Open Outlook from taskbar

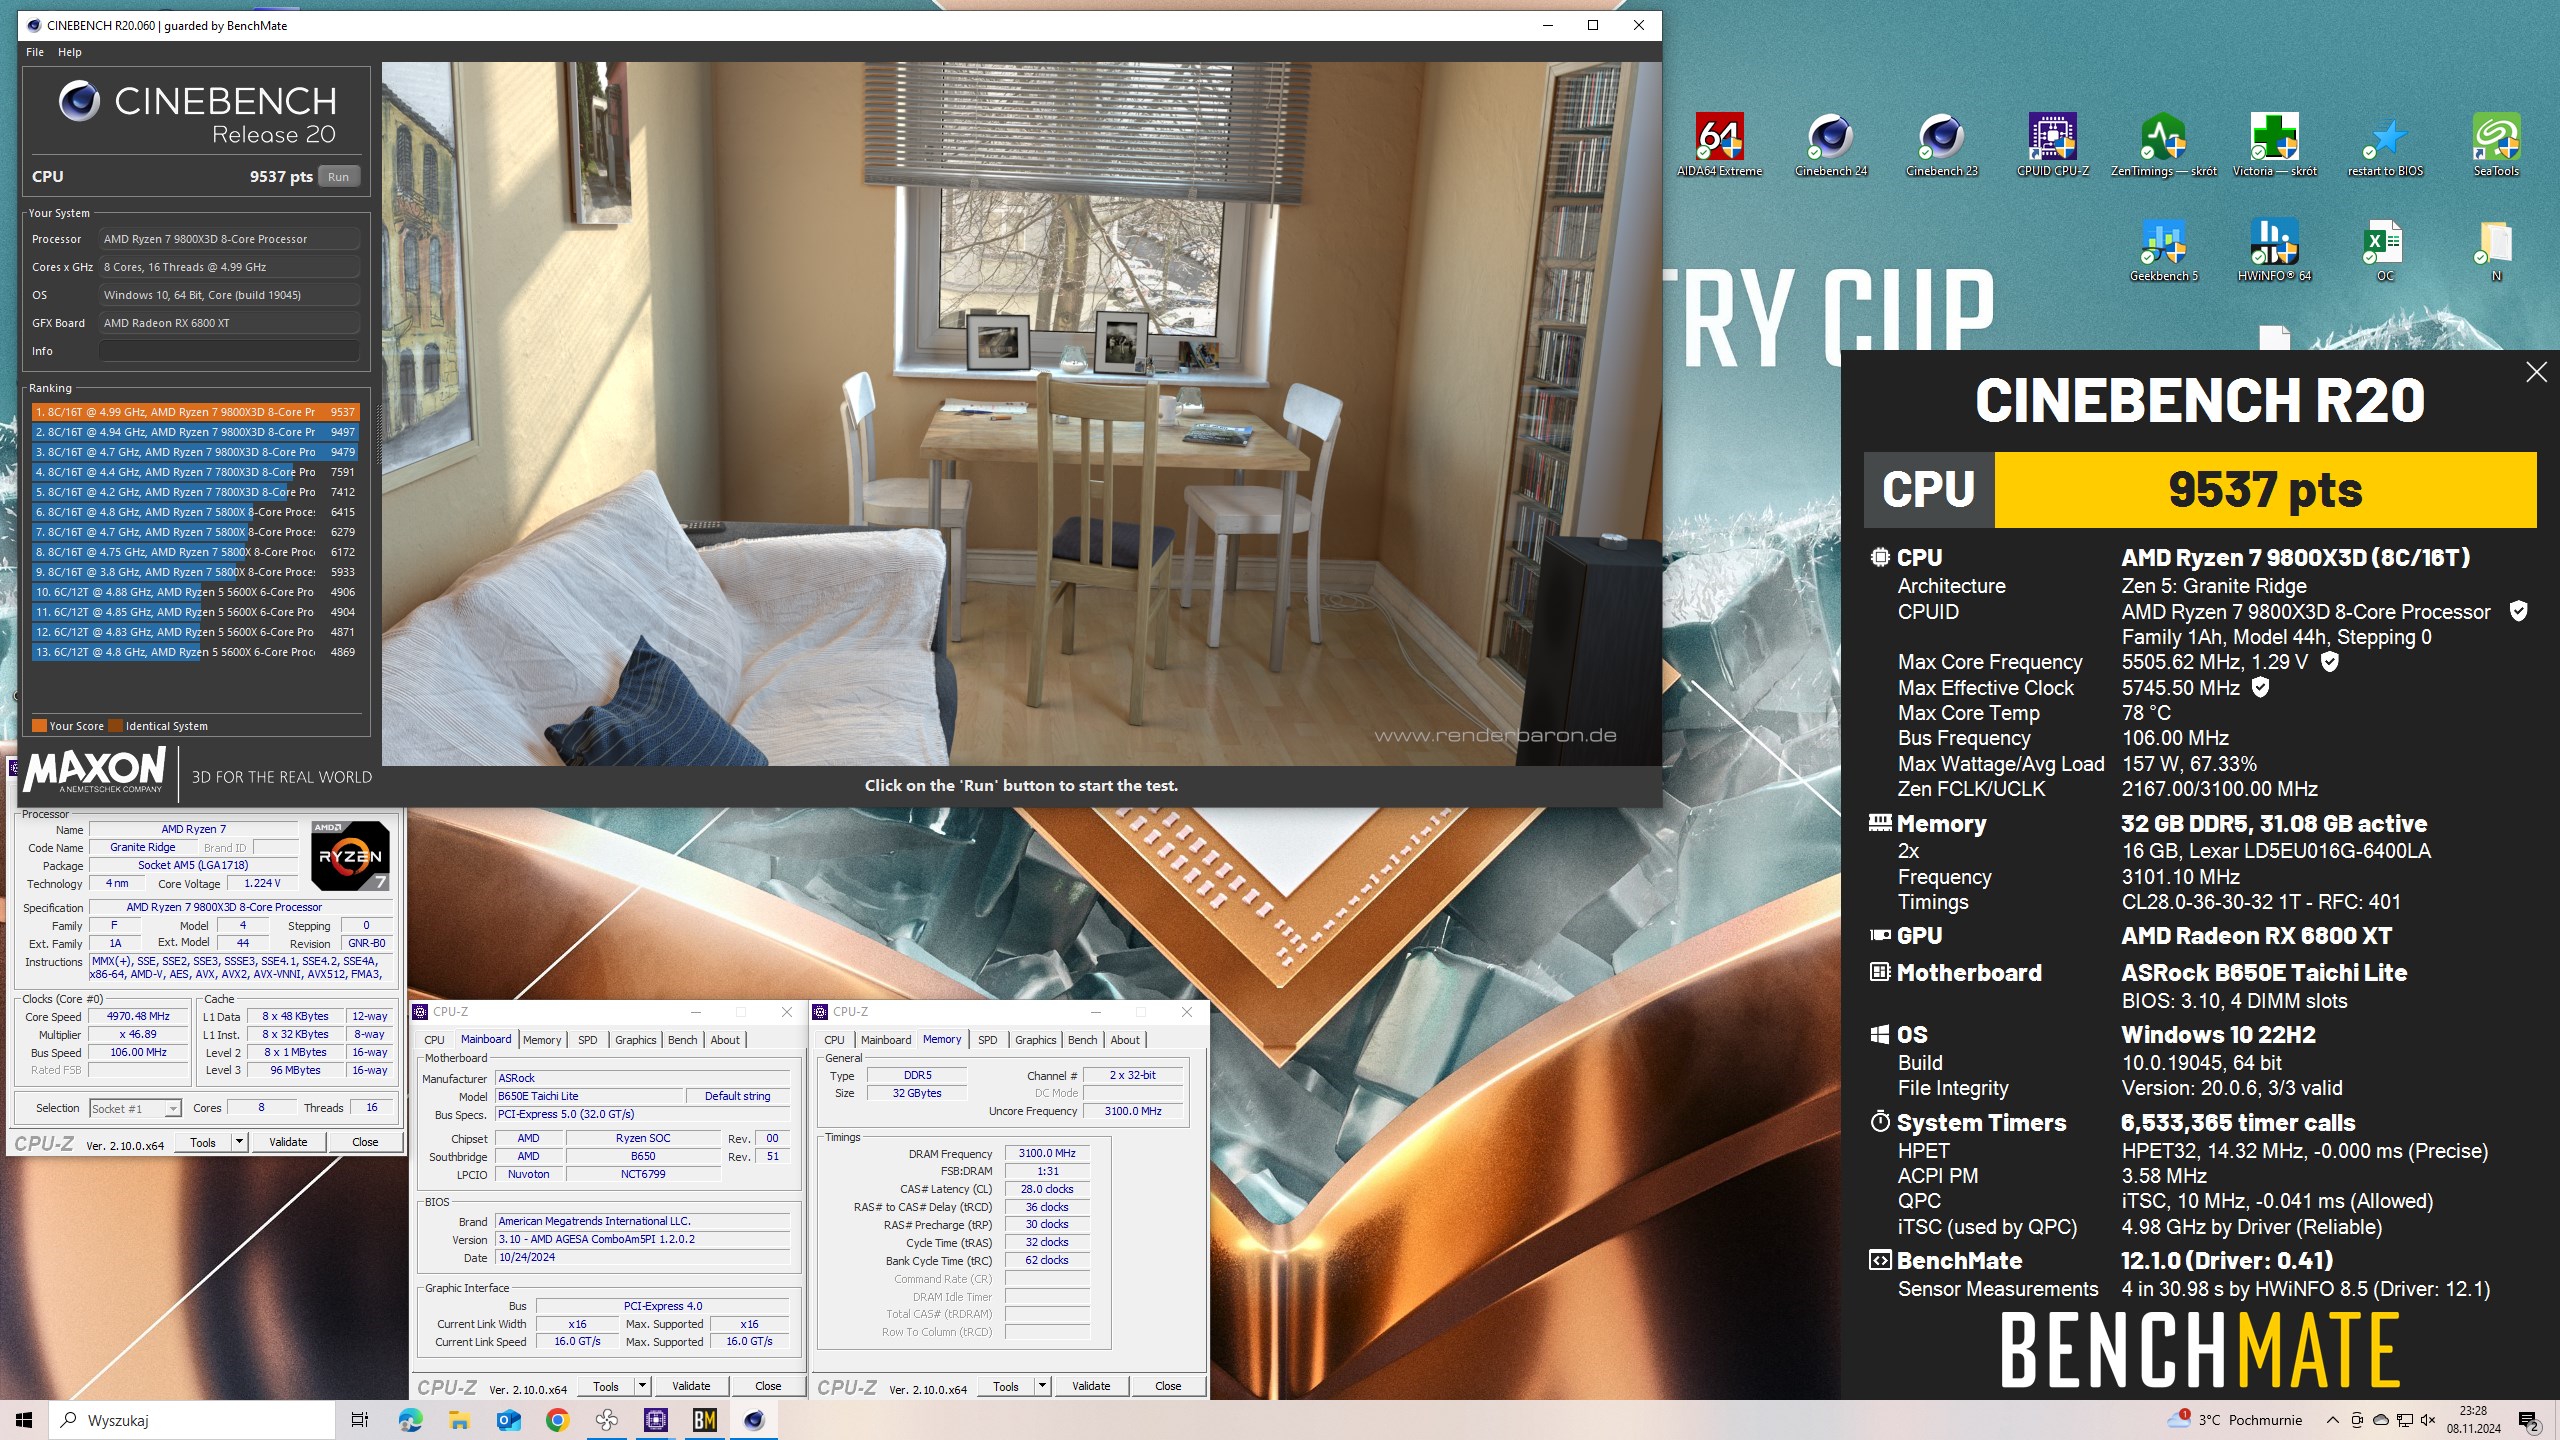point(508,1420)
